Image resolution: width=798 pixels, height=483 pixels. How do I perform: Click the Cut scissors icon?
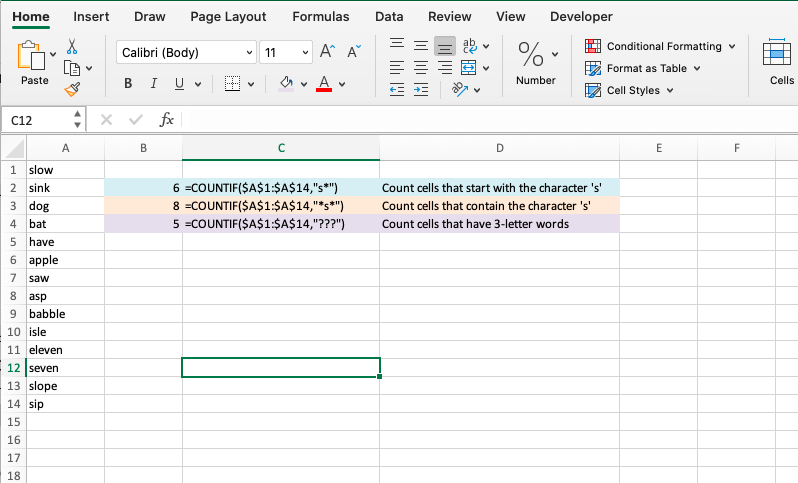coord(72,46)
